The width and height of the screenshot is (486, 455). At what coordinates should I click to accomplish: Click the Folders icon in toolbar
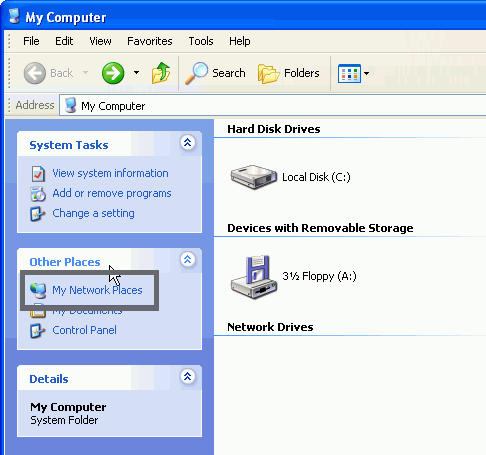click(x=268, y=74)
